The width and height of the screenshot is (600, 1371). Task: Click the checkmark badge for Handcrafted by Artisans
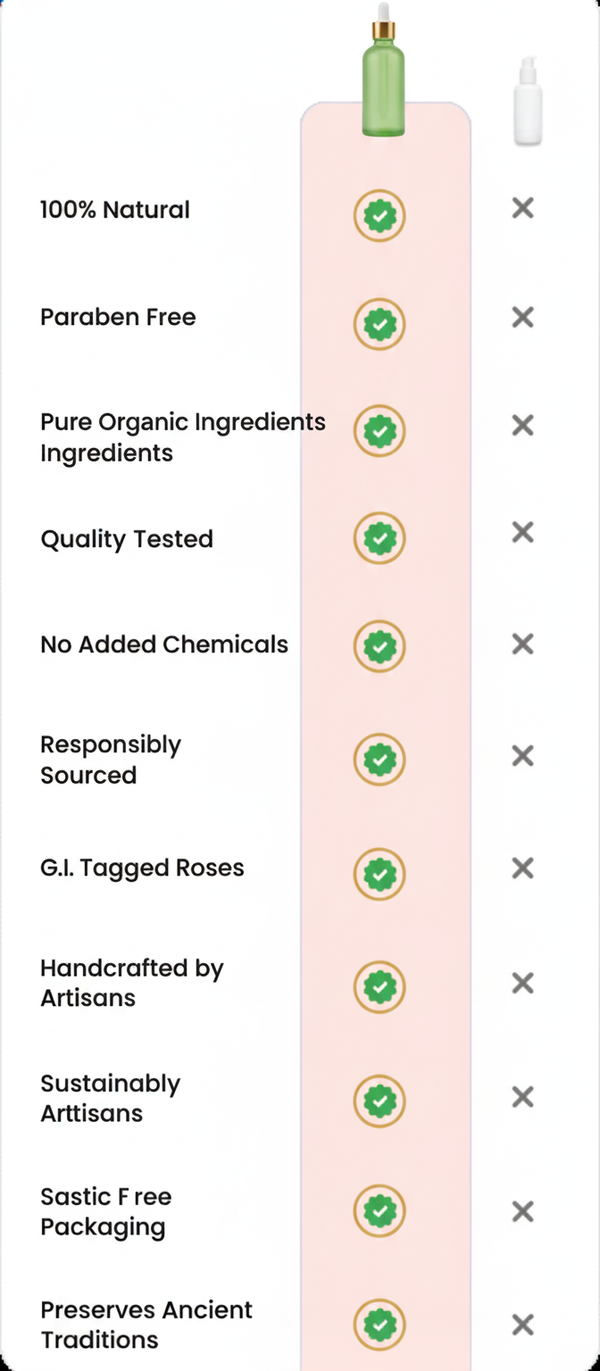click(x=379, y=988)
